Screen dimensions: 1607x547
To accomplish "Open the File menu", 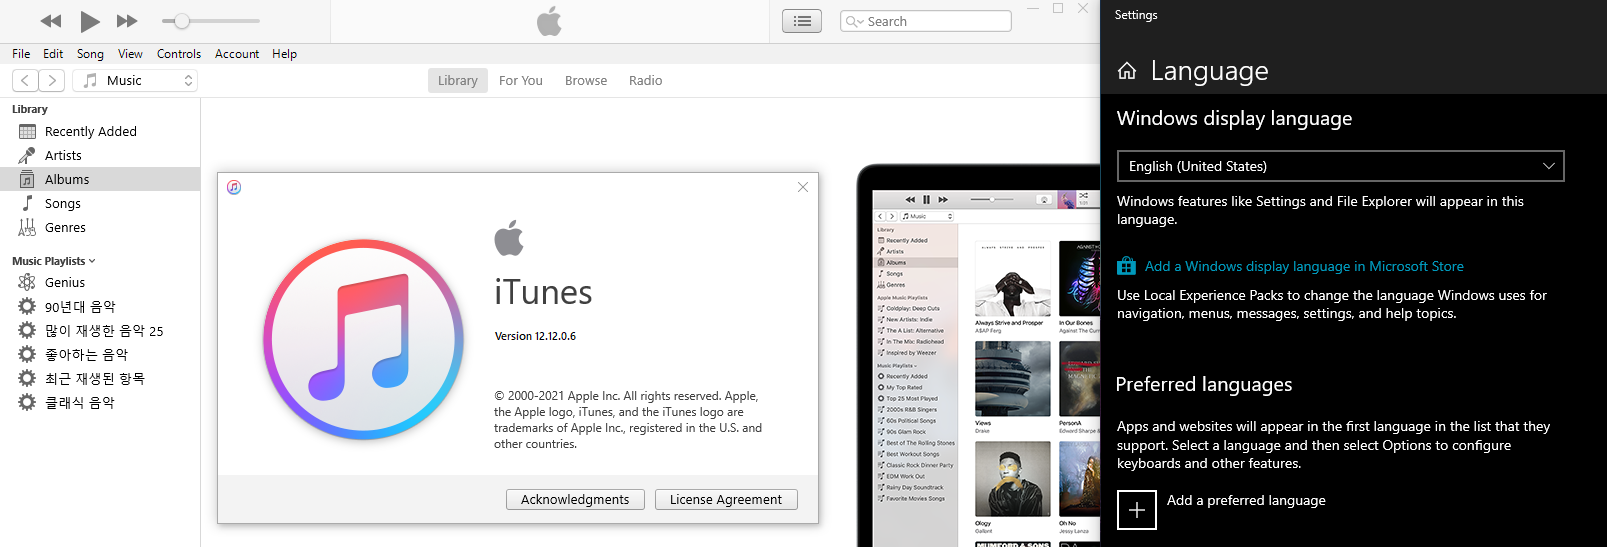I will point(21,54).
